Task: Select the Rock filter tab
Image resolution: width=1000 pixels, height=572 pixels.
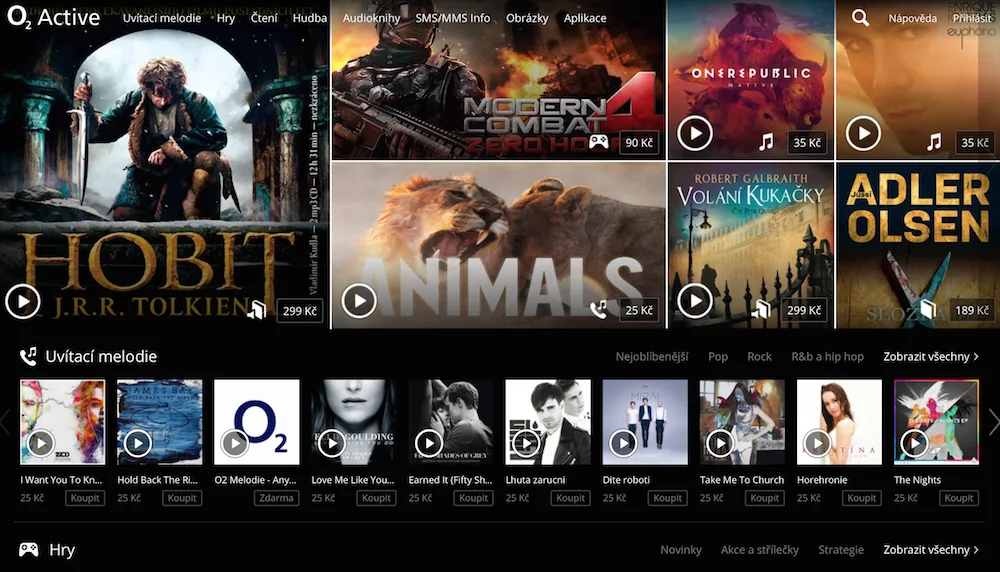Action: click(x=759, y=356)
